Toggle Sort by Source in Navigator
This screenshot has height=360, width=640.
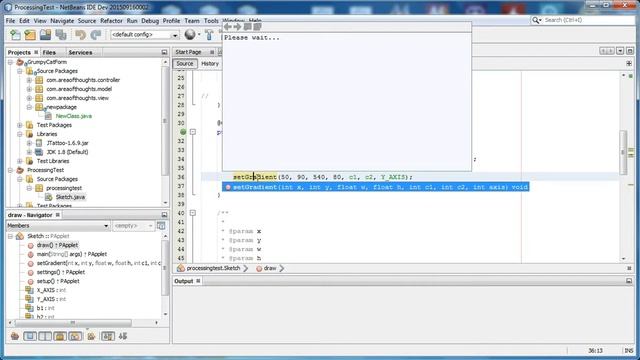coord(123,336)
